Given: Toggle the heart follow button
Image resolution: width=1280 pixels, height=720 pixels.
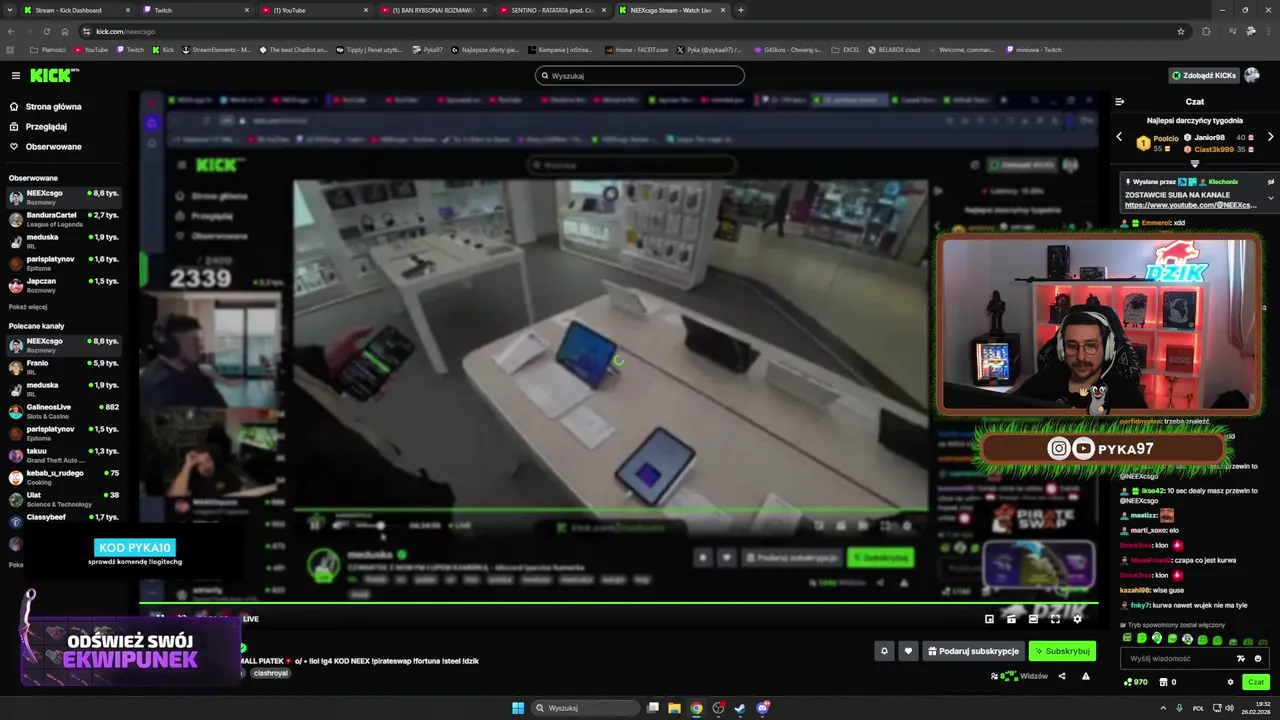Looking at the screenshot, I should pos(908,651).
